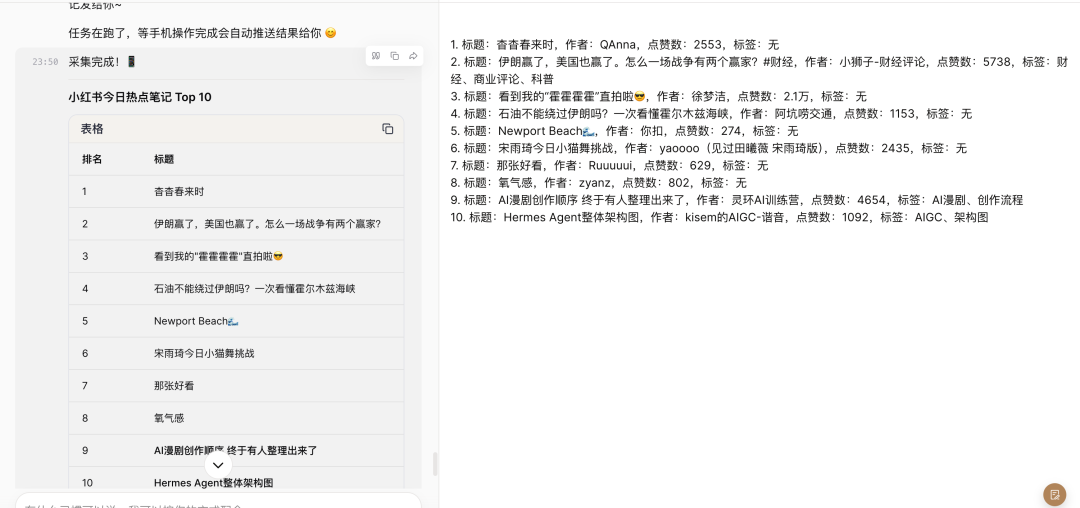Click the 表格 label in table header

[92, 129]
